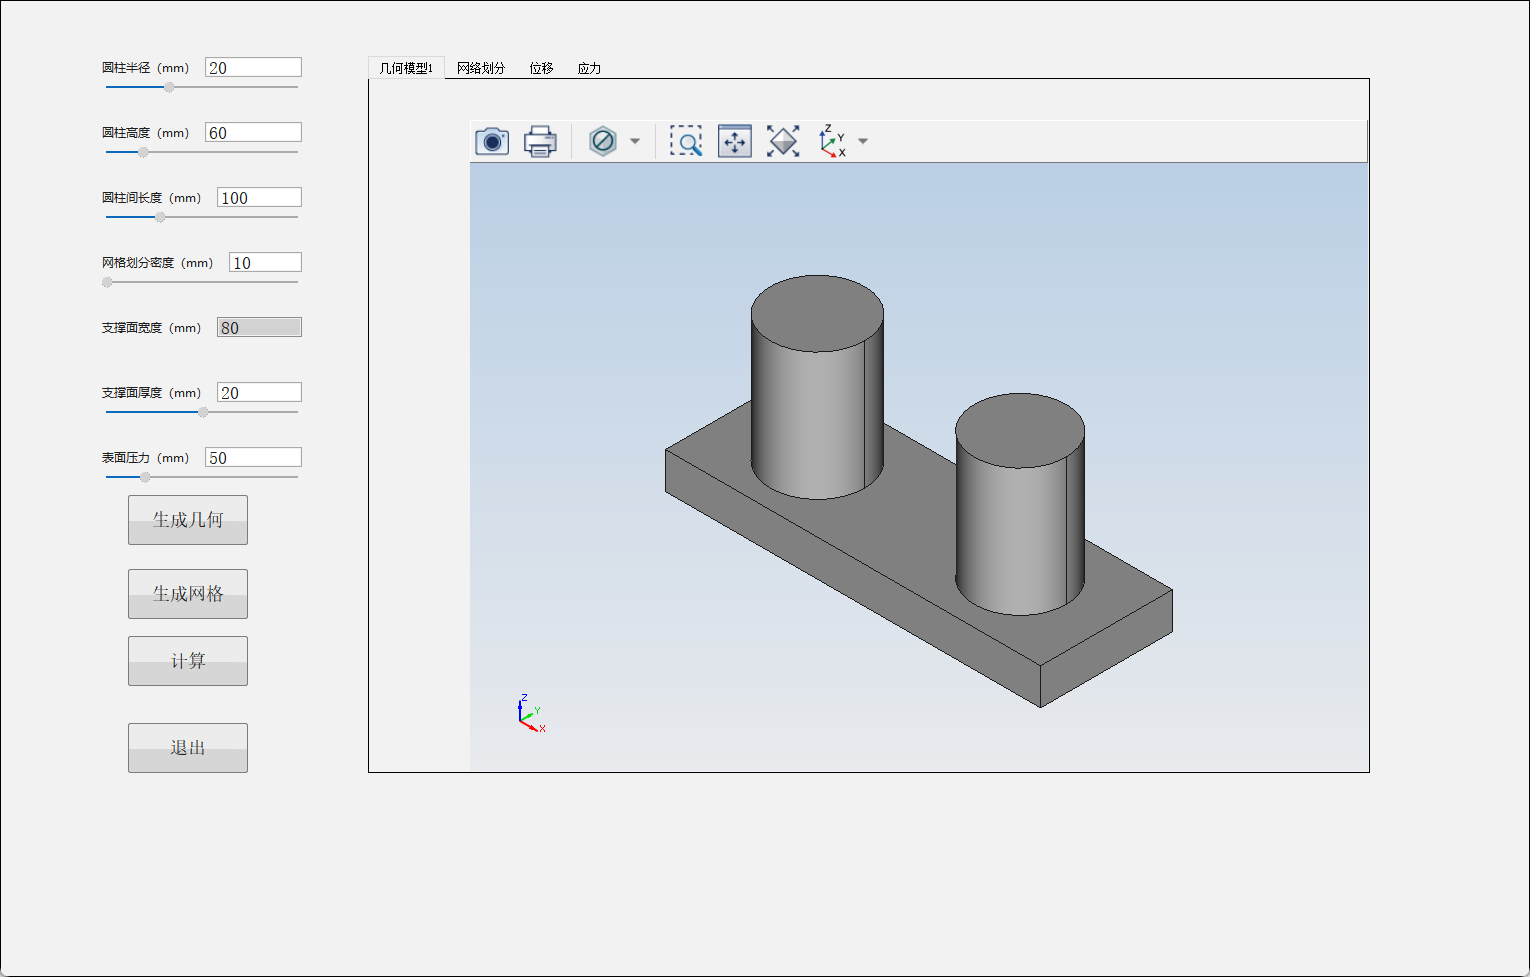Click the 生成网格 button
This screenshot has height=977, width=1530.
188,594
